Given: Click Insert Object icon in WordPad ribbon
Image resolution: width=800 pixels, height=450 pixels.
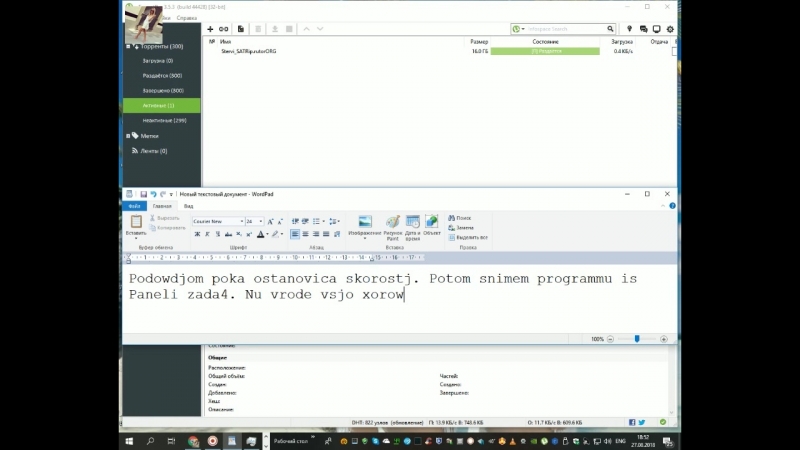Looking at the screenshot, I should pyautogui.click(x=432, y=226).
